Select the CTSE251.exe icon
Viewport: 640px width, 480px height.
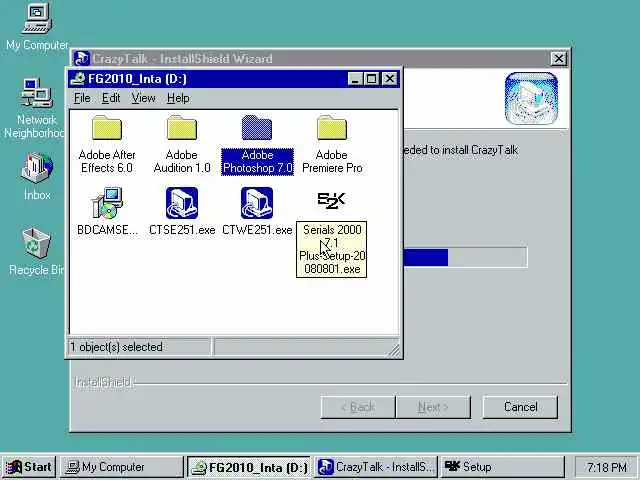click(x=182, y=203)
